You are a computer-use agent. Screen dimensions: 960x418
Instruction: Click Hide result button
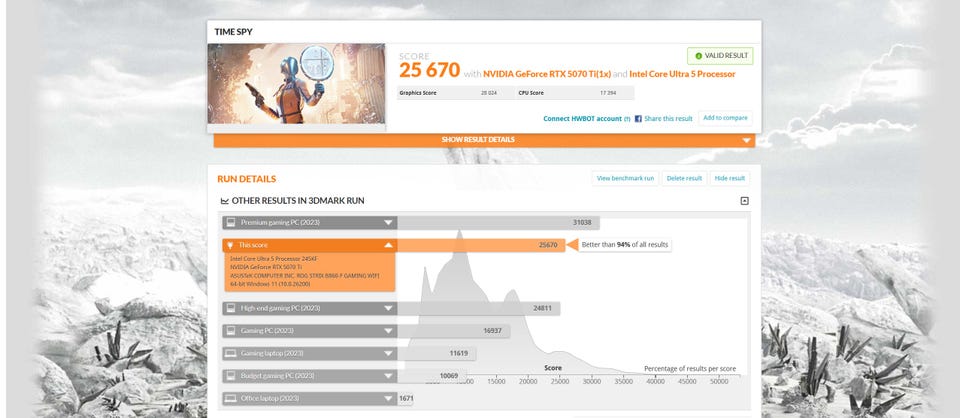tap(730, 179)
